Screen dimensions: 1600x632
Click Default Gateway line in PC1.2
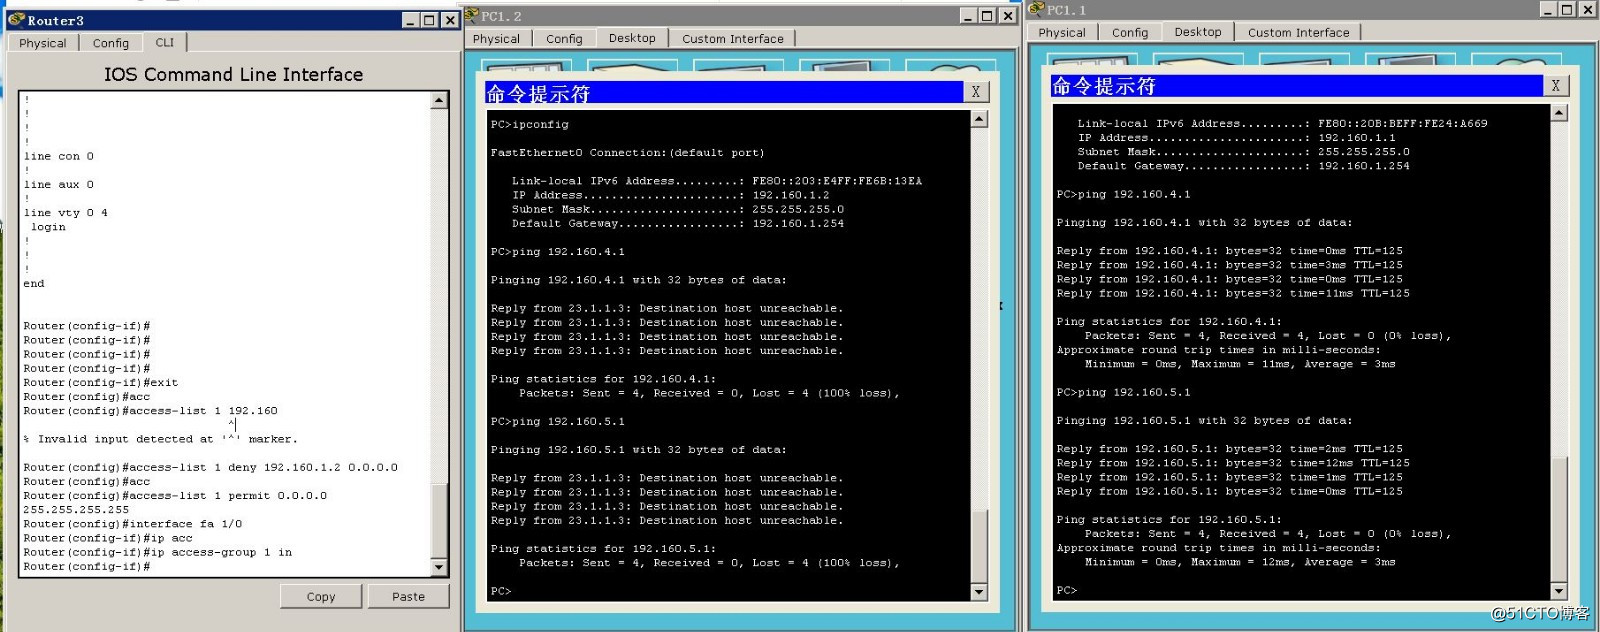click(678, 224)
